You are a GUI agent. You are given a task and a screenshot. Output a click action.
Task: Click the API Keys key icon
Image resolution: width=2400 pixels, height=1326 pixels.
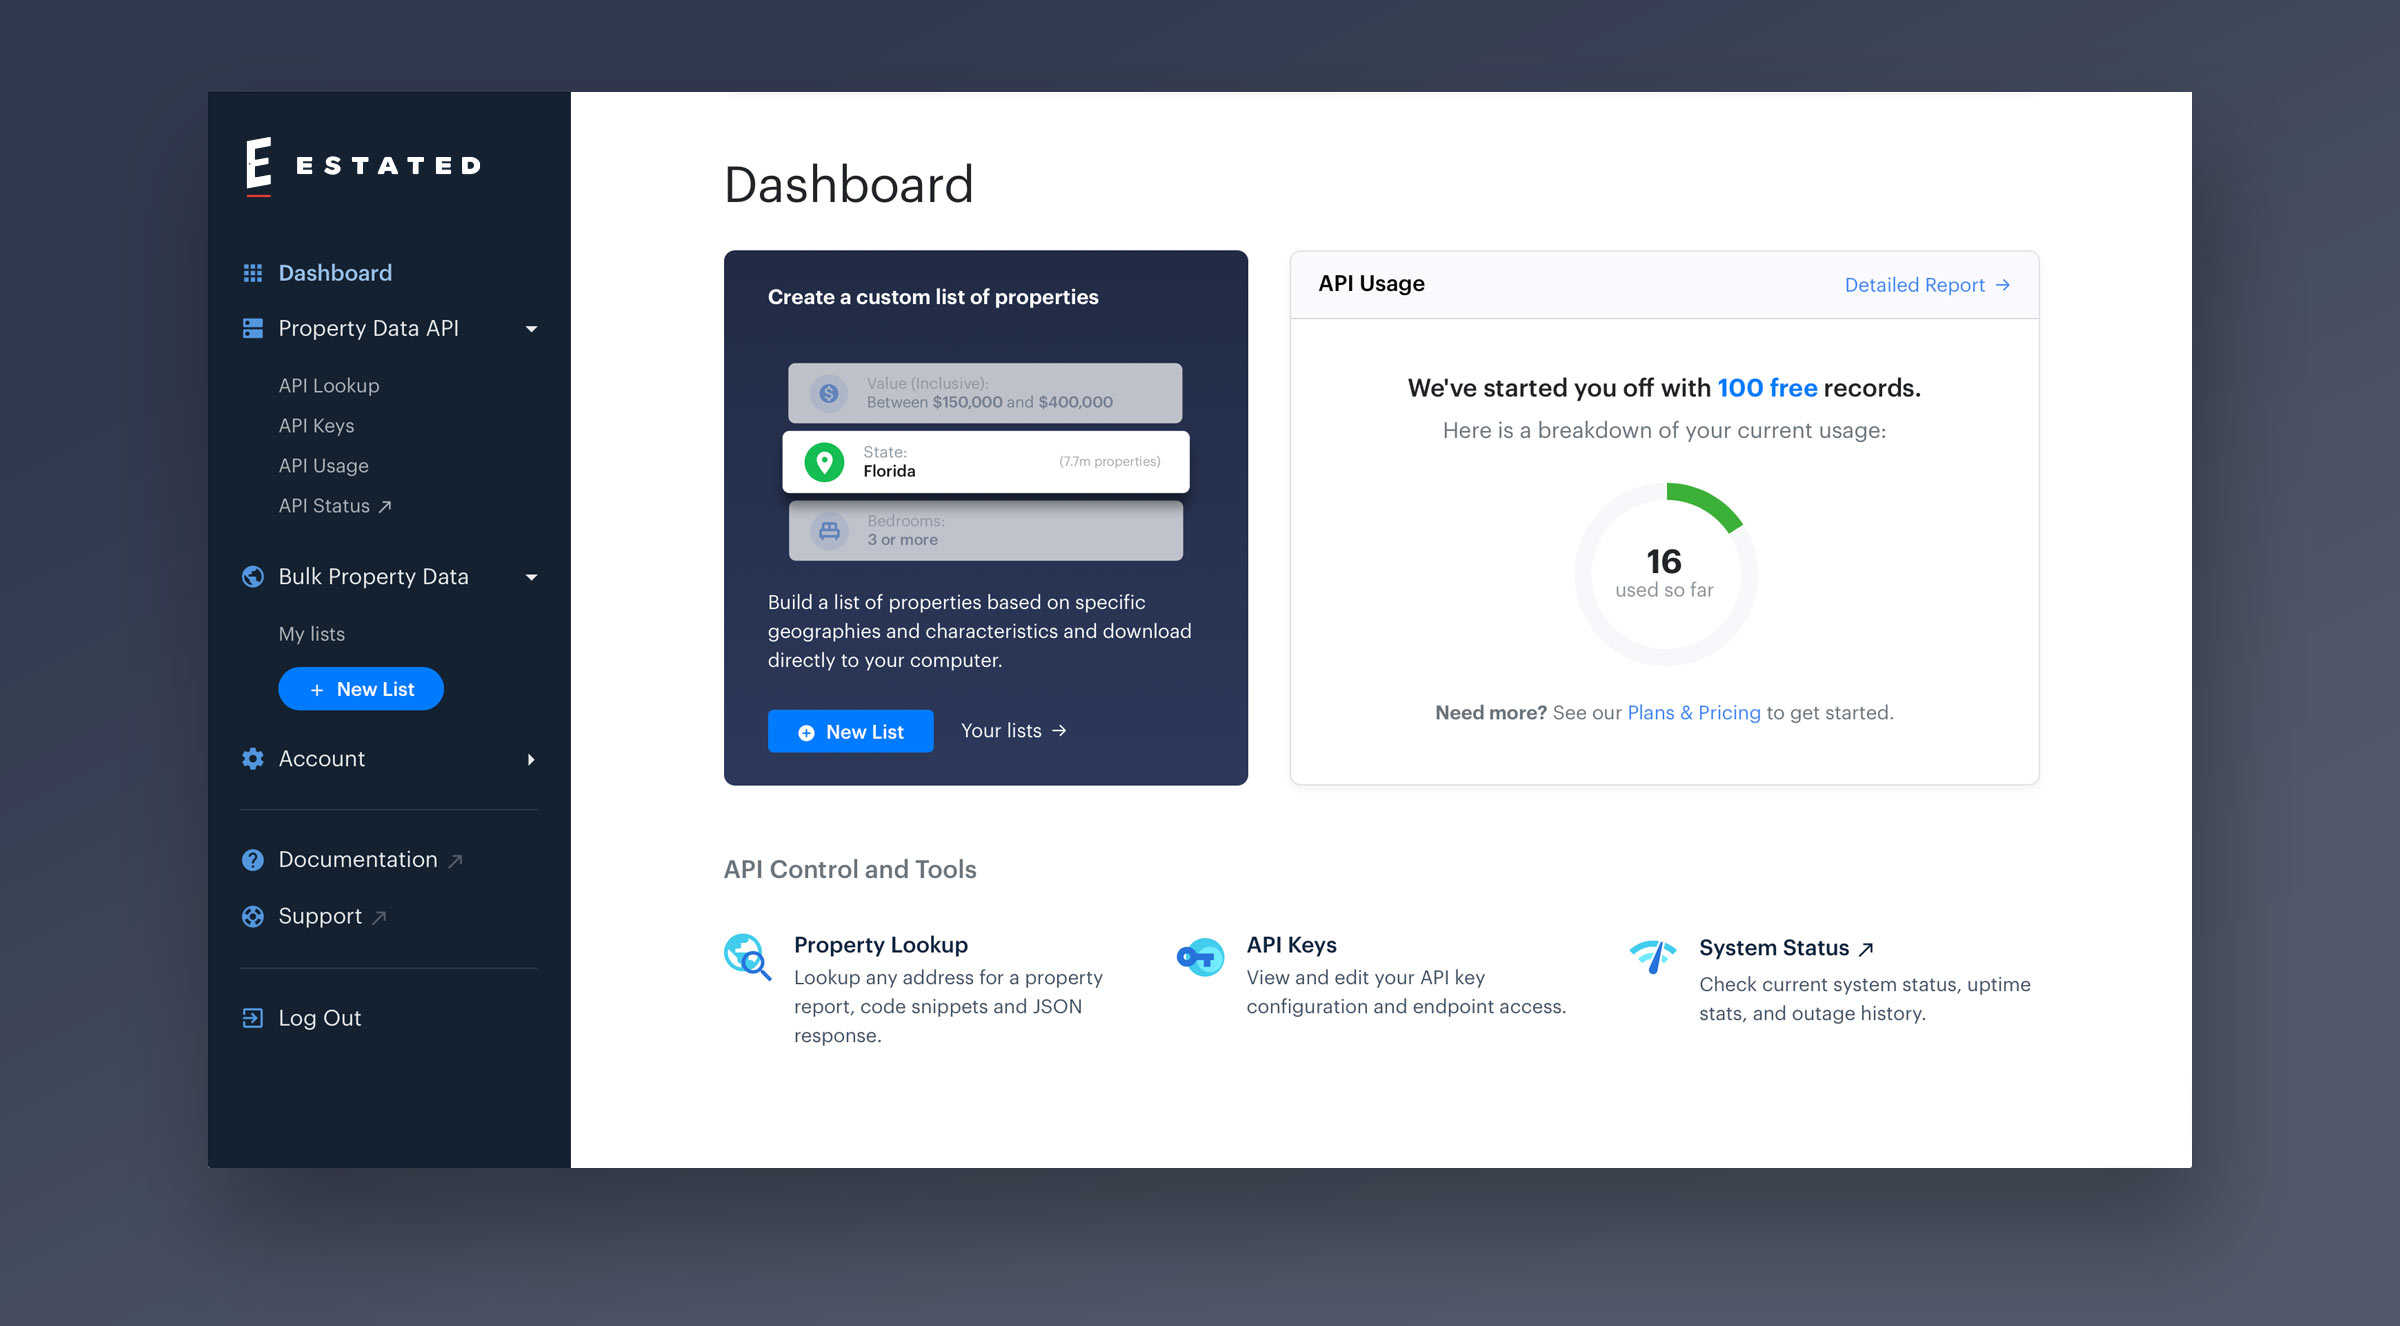(x=1200, y=957)
